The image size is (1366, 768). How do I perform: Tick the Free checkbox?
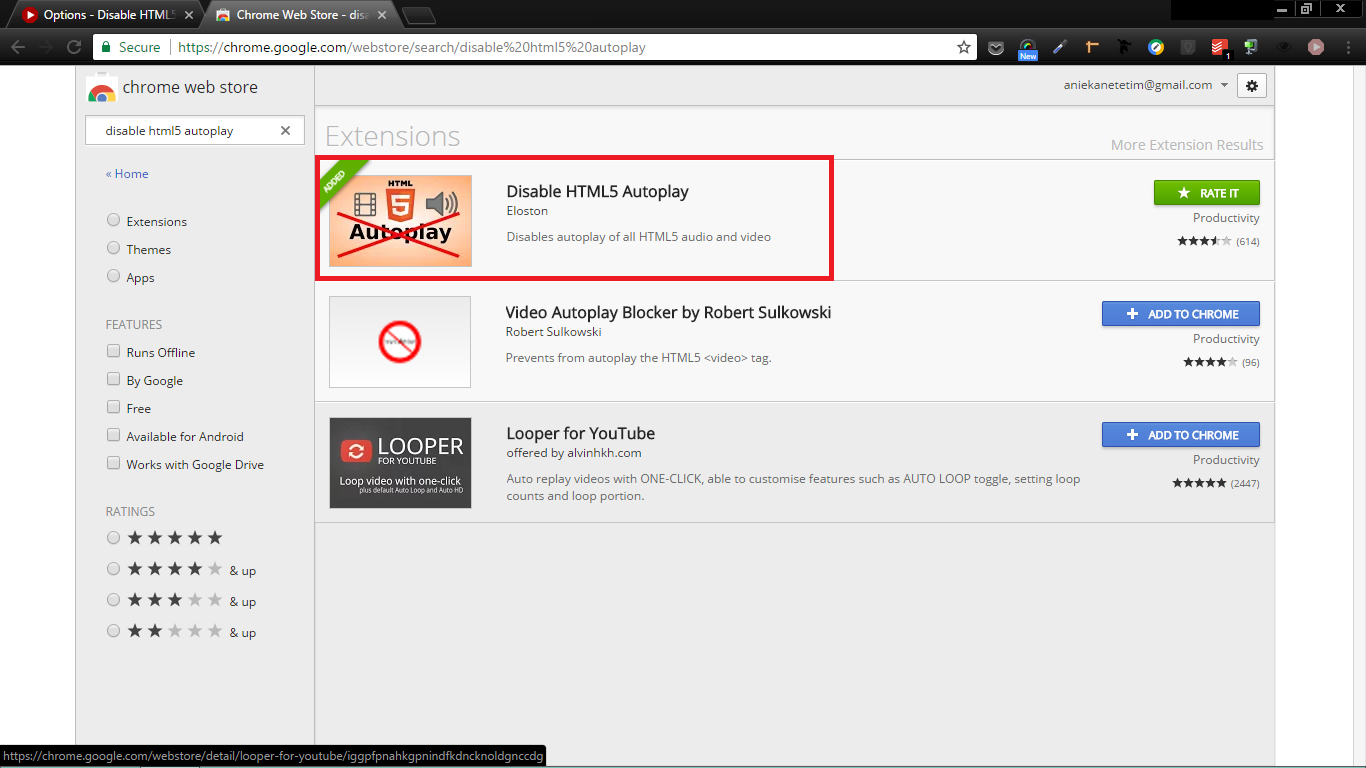(x=113, y=407)
